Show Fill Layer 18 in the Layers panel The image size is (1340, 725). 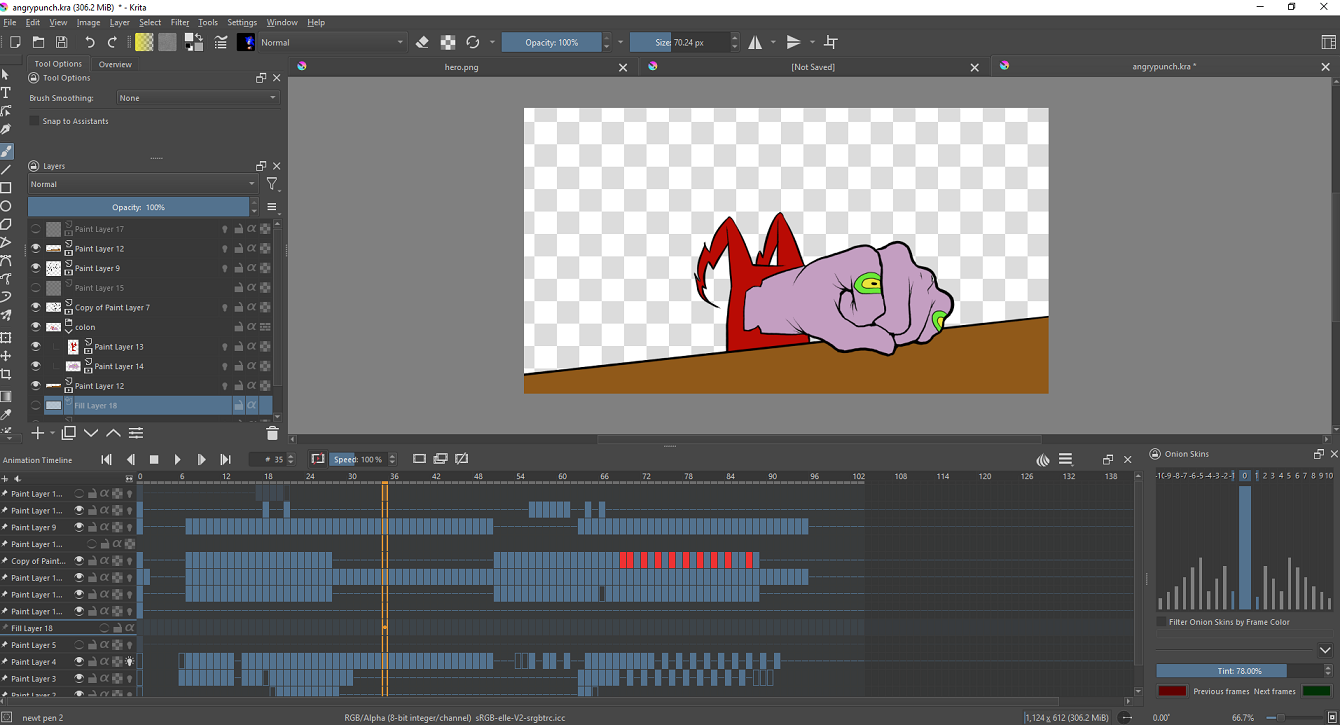(x=36, y=405)
